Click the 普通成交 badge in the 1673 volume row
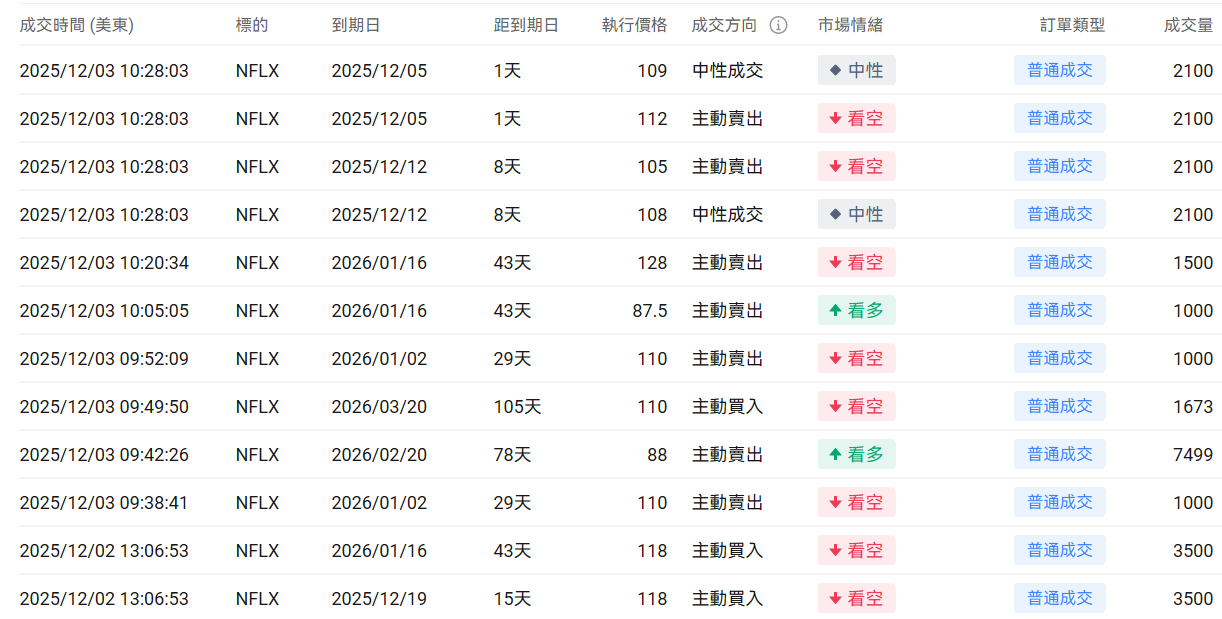1222x619 pixels. 1059,406
